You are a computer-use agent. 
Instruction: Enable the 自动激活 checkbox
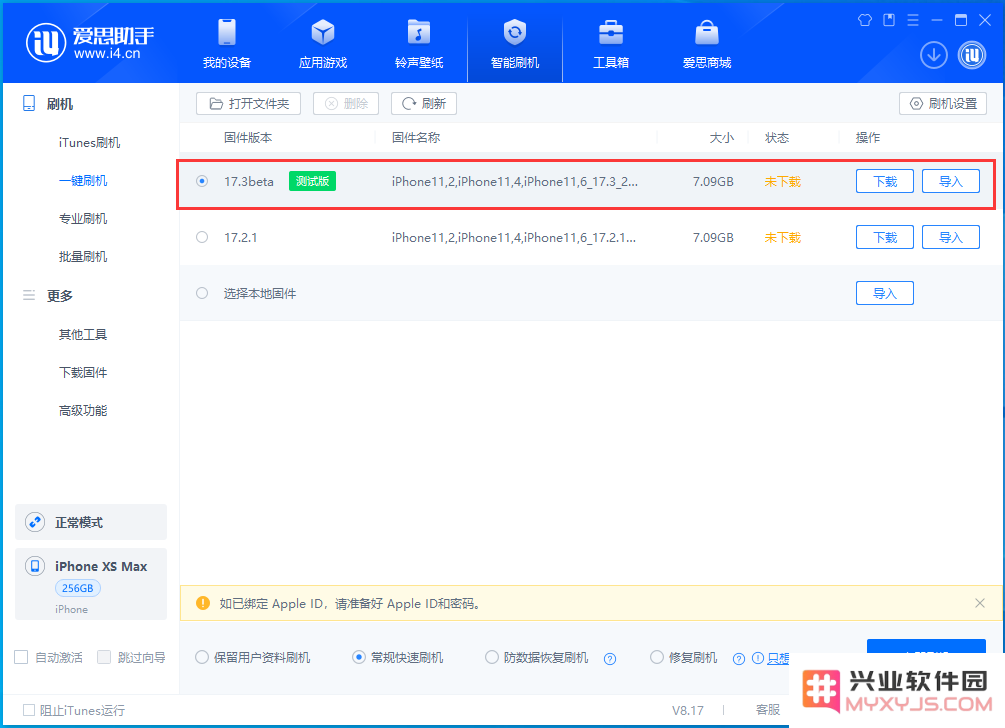(21, 658)
